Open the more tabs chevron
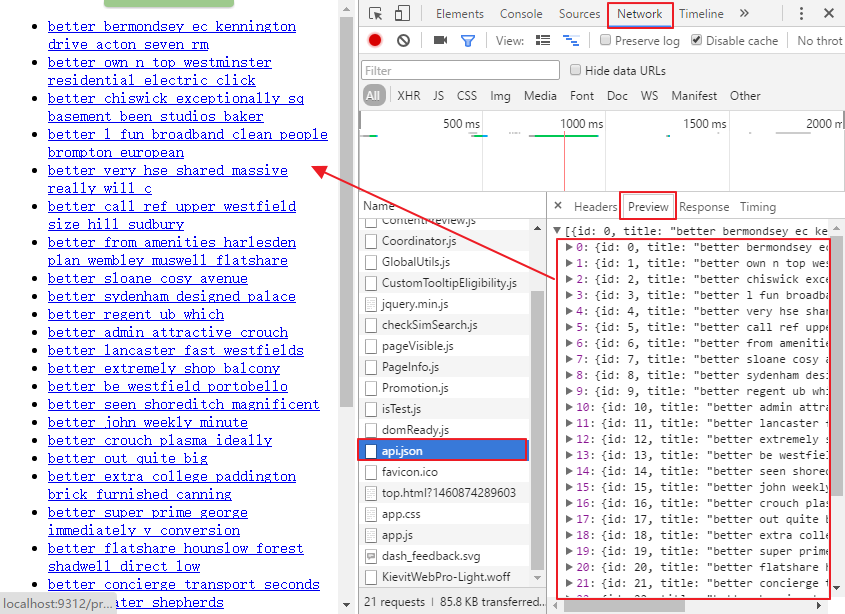Screen dimensions: 845x614 click(x=744, y=13)
